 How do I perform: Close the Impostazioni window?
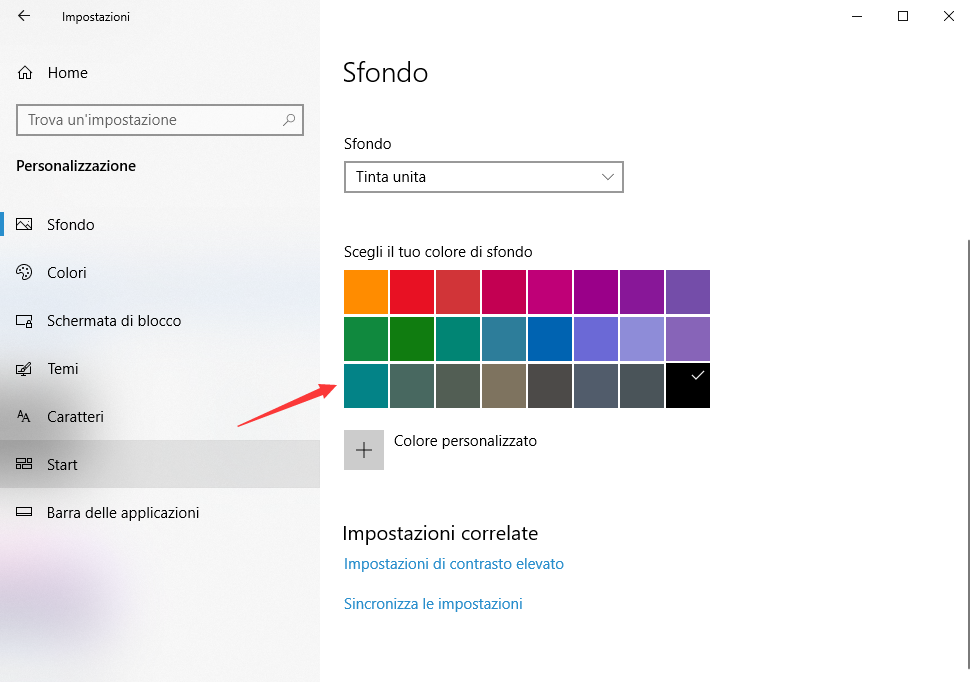(949, 16)
